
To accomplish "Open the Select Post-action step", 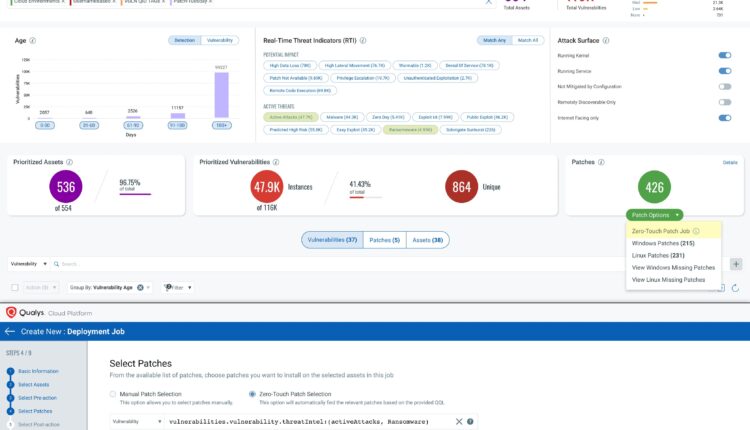I will (x=39, y=424).
